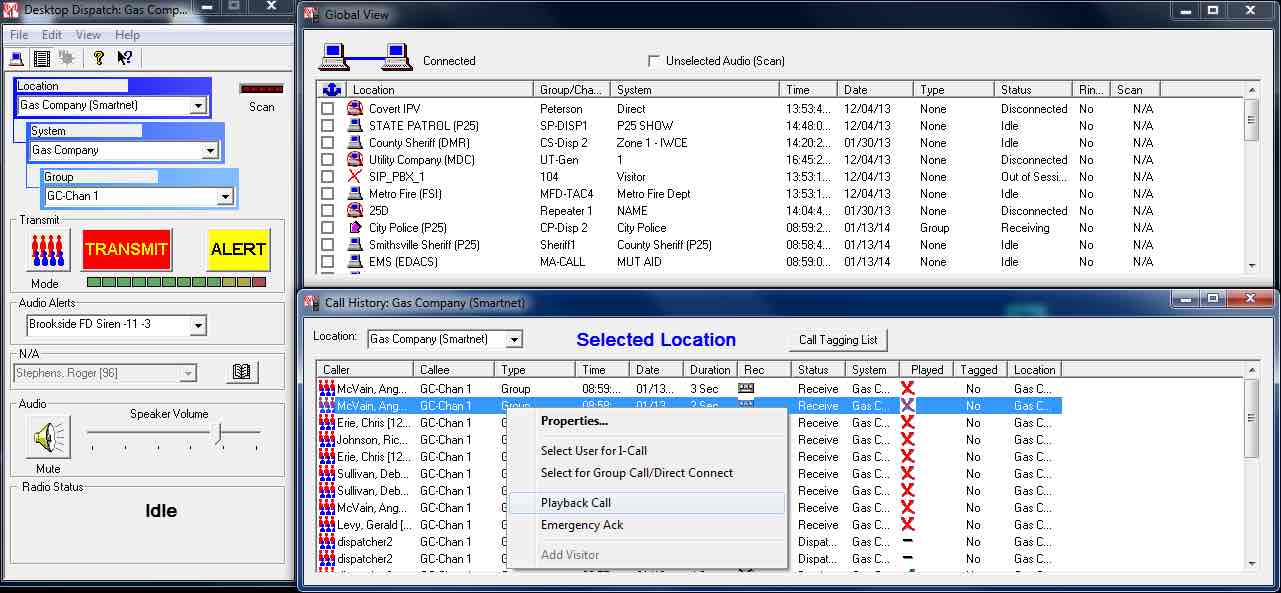
Task: Click the context help pointer toolbar icon
Action: point(124,58)
